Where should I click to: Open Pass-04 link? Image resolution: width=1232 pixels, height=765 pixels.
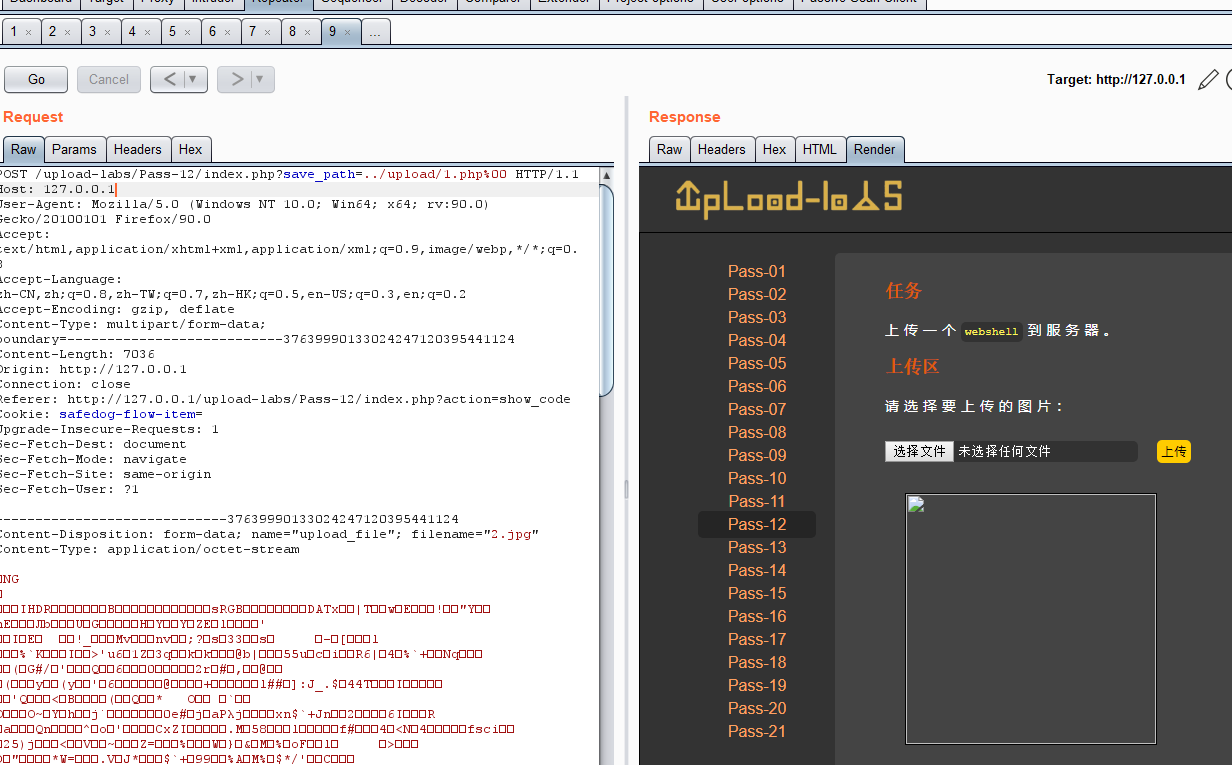tap(757, 340)
